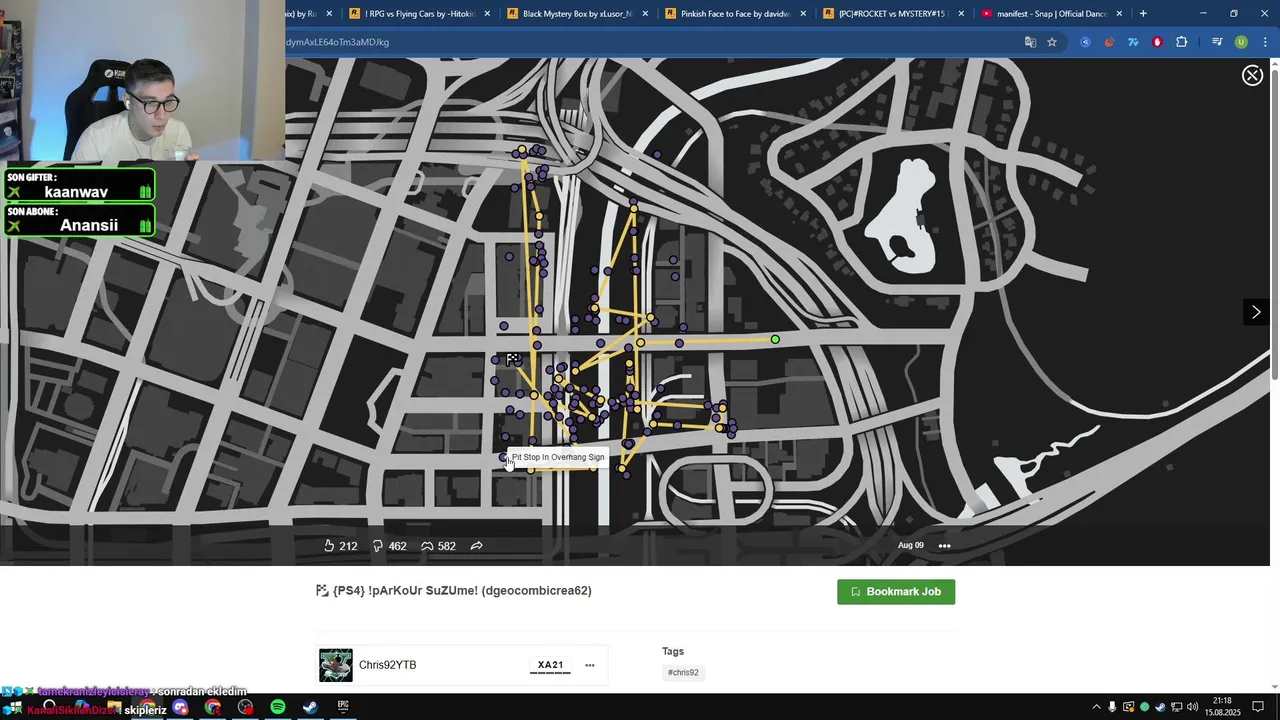Open the Chrome profile avatar
1280x720 pixels.
click(1241, 42)
